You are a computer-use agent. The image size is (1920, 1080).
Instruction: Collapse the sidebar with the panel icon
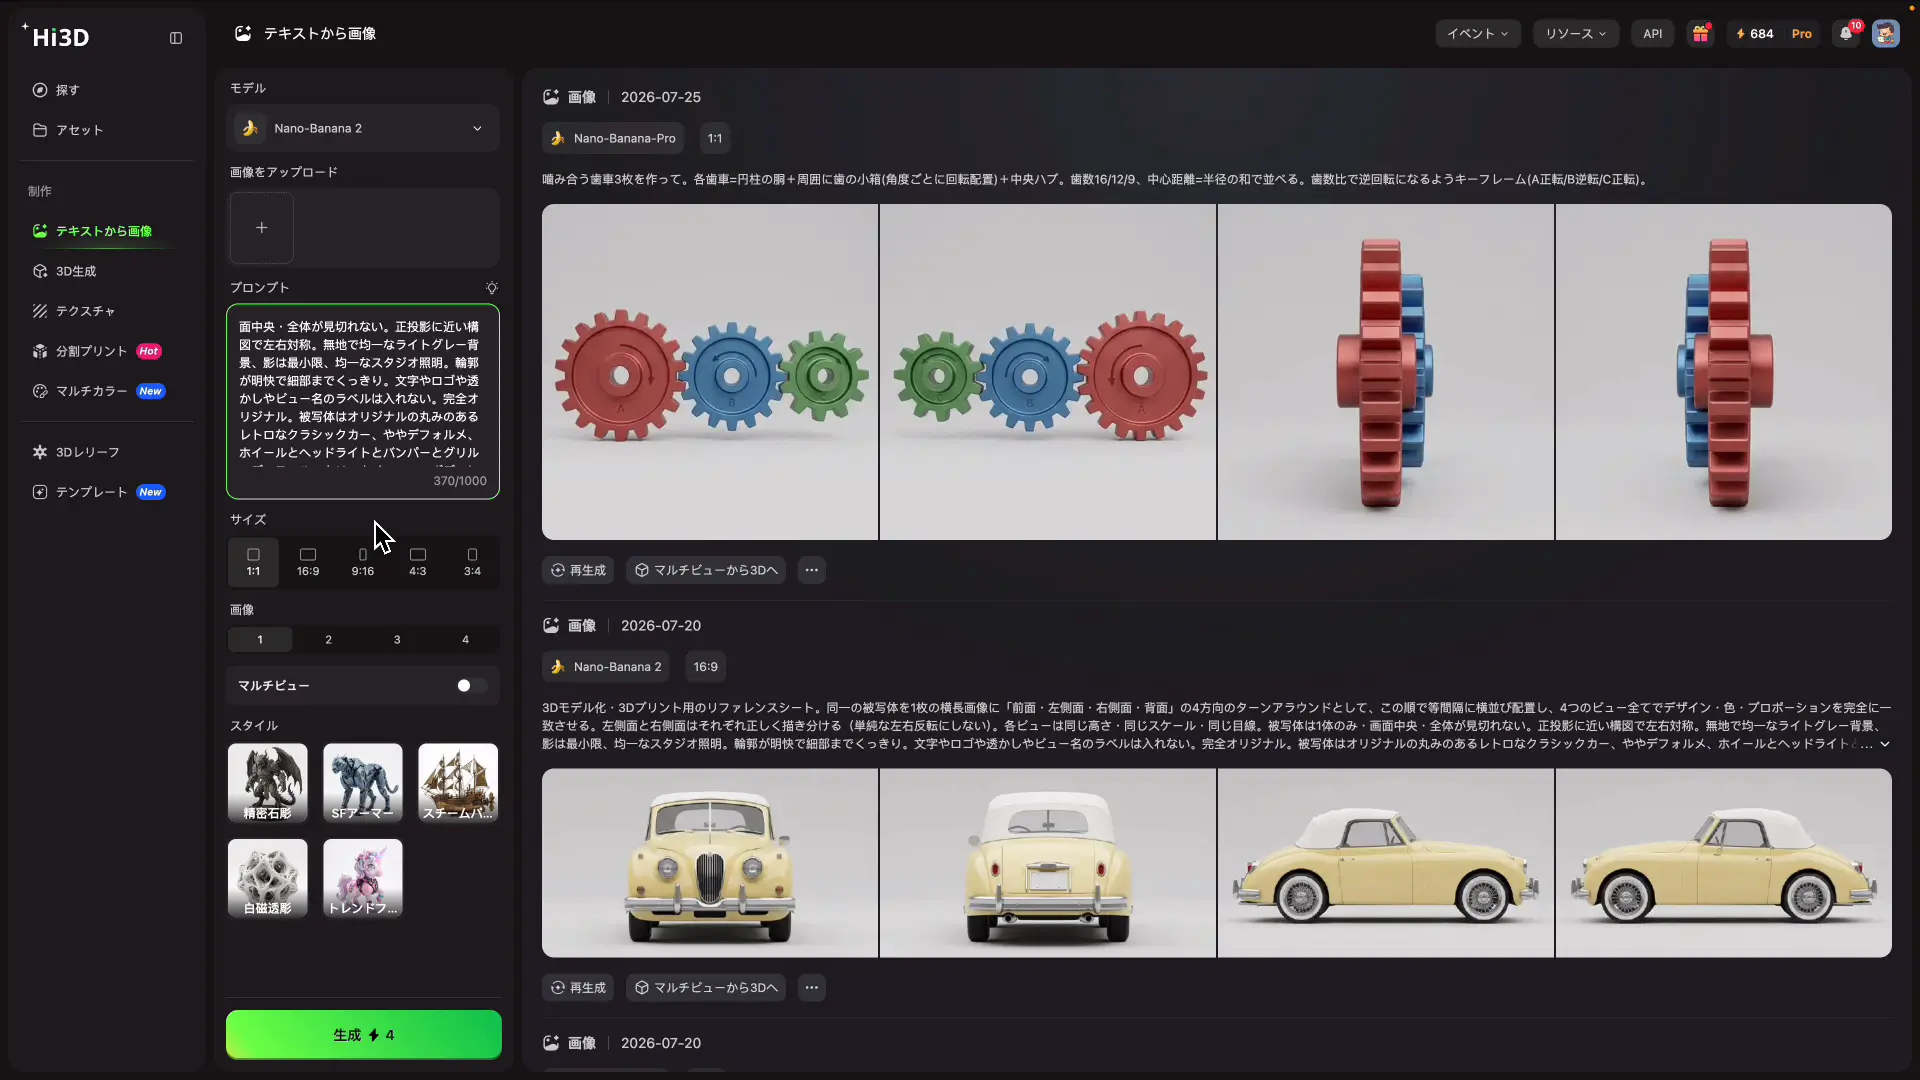click(176, 38)
